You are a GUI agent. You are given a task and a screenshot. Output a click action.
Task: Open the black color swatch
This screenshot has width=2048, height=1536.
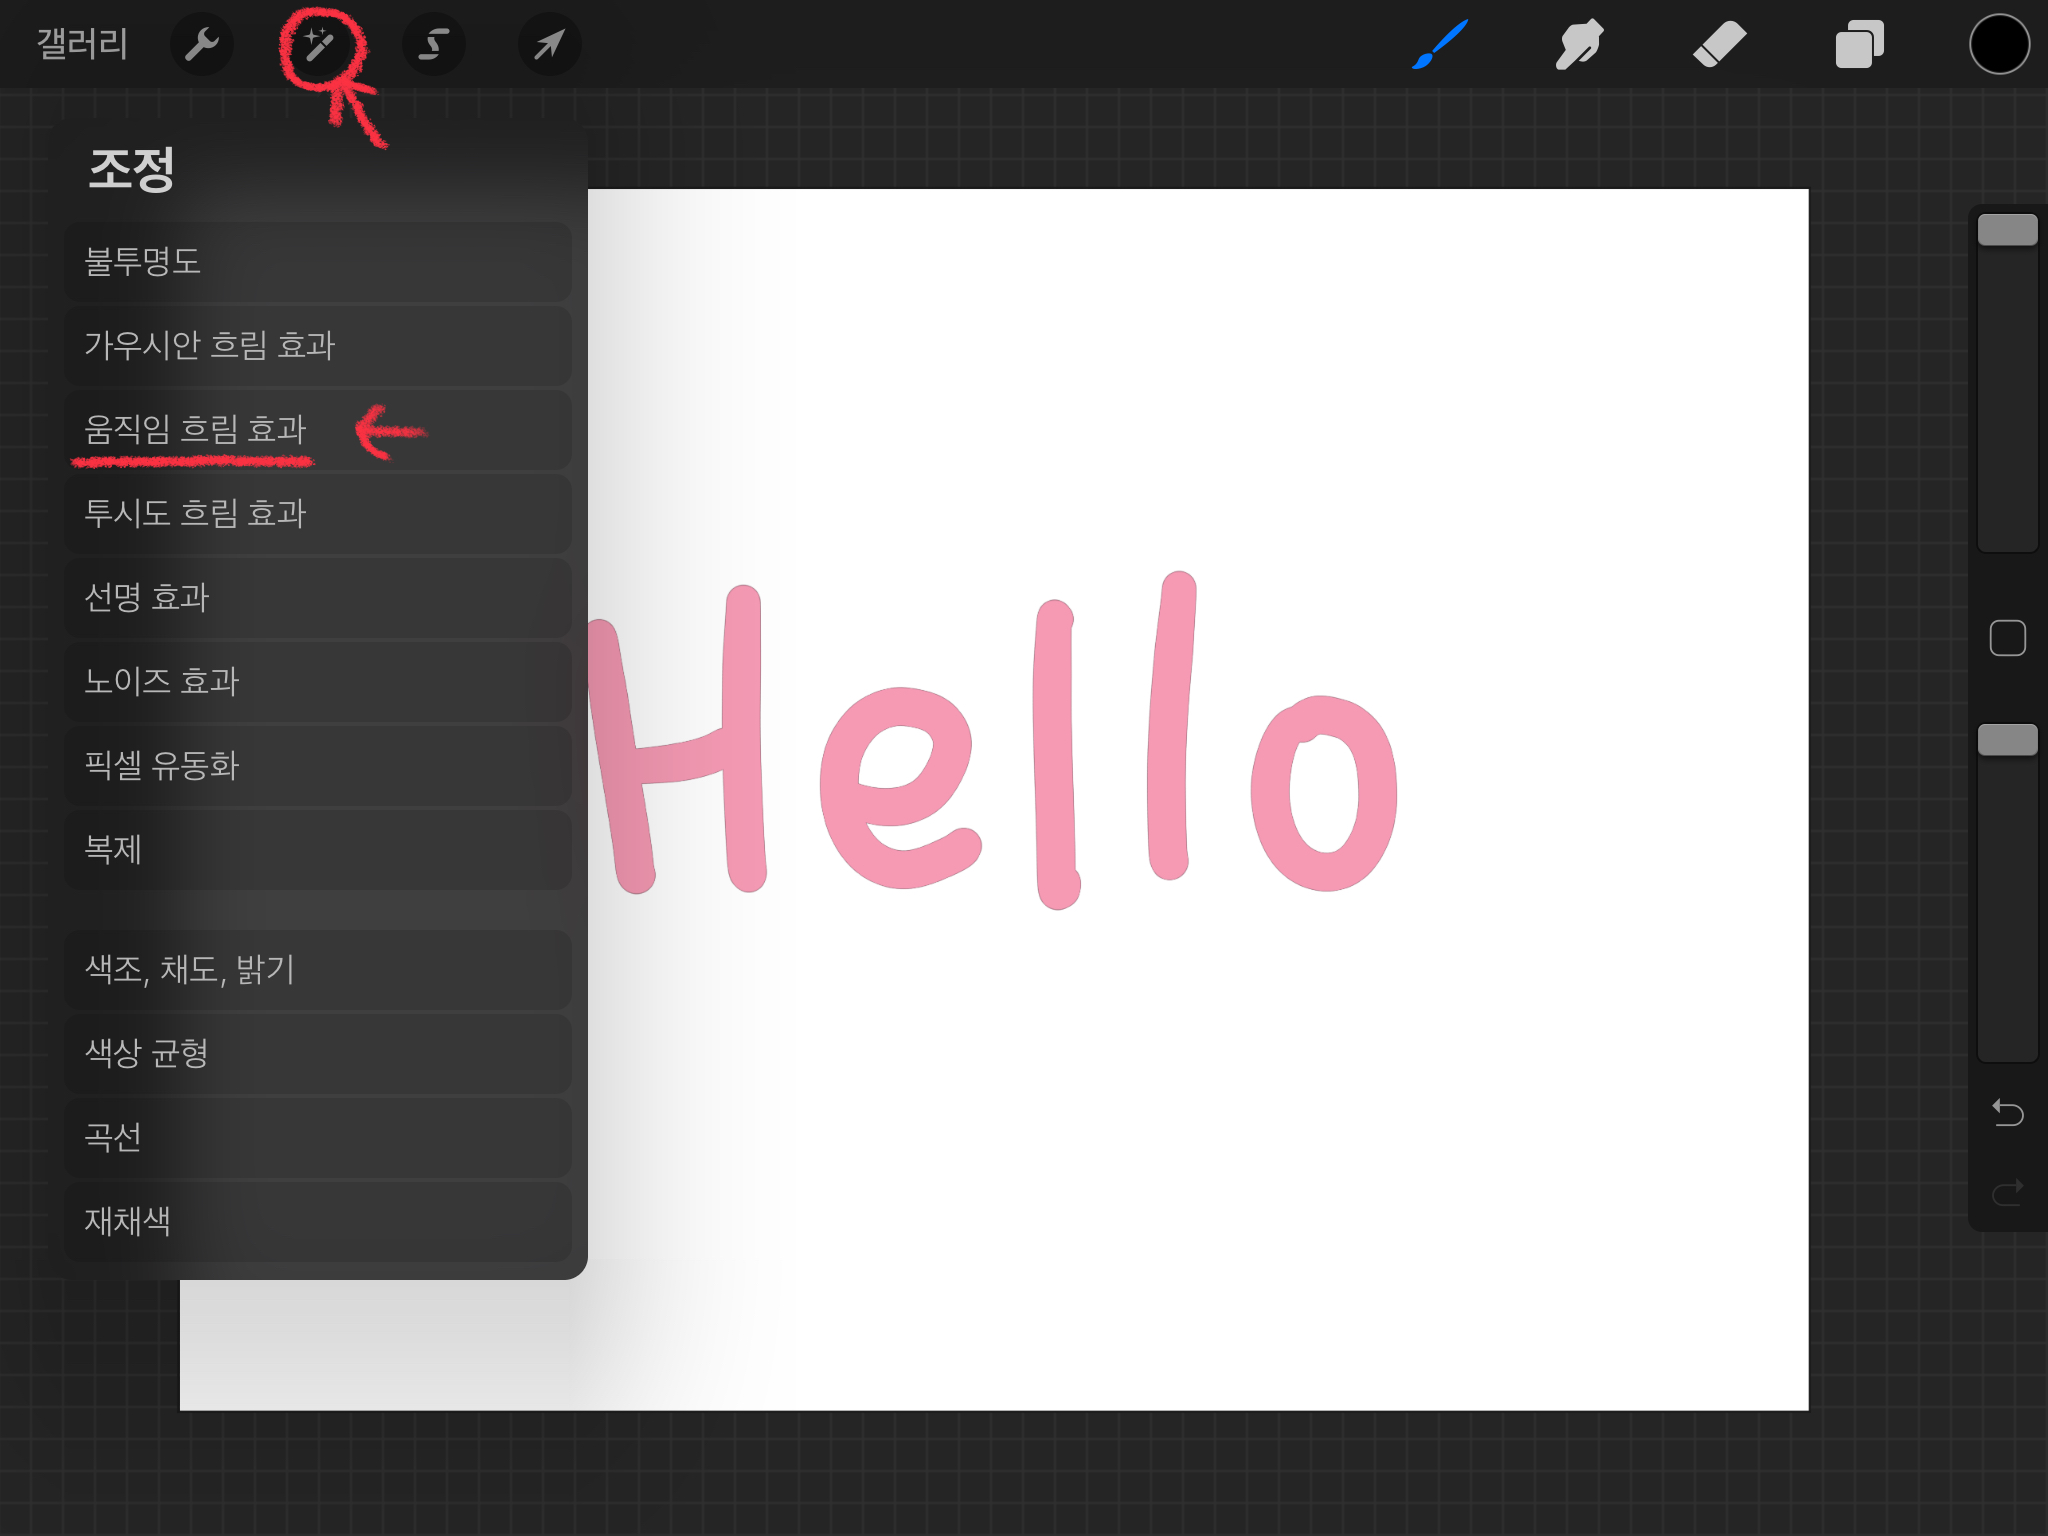tap(1999, 45)
